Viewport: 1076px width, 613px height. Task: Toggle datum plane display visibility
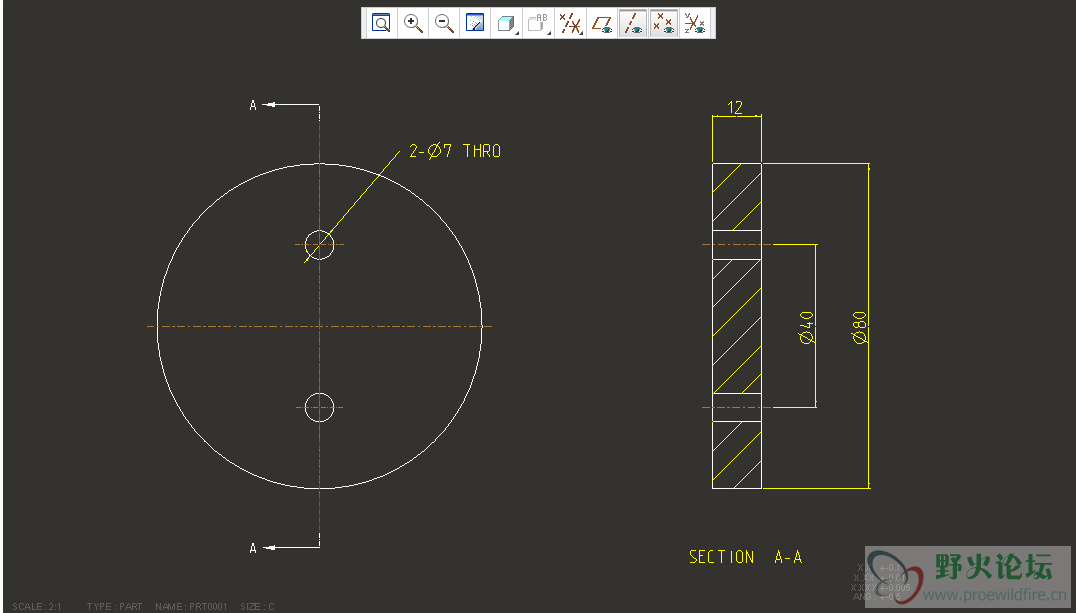602,23
